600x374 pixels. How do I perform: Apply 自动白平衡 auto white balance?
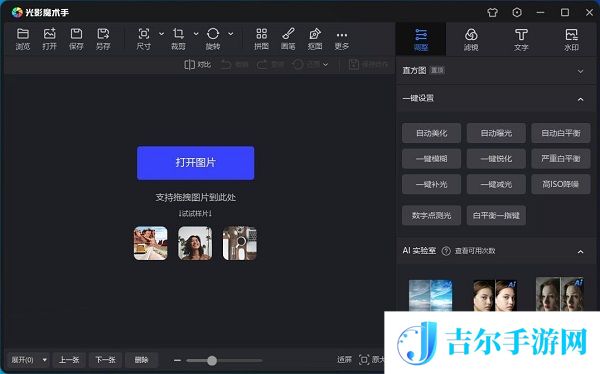point(561,133)
